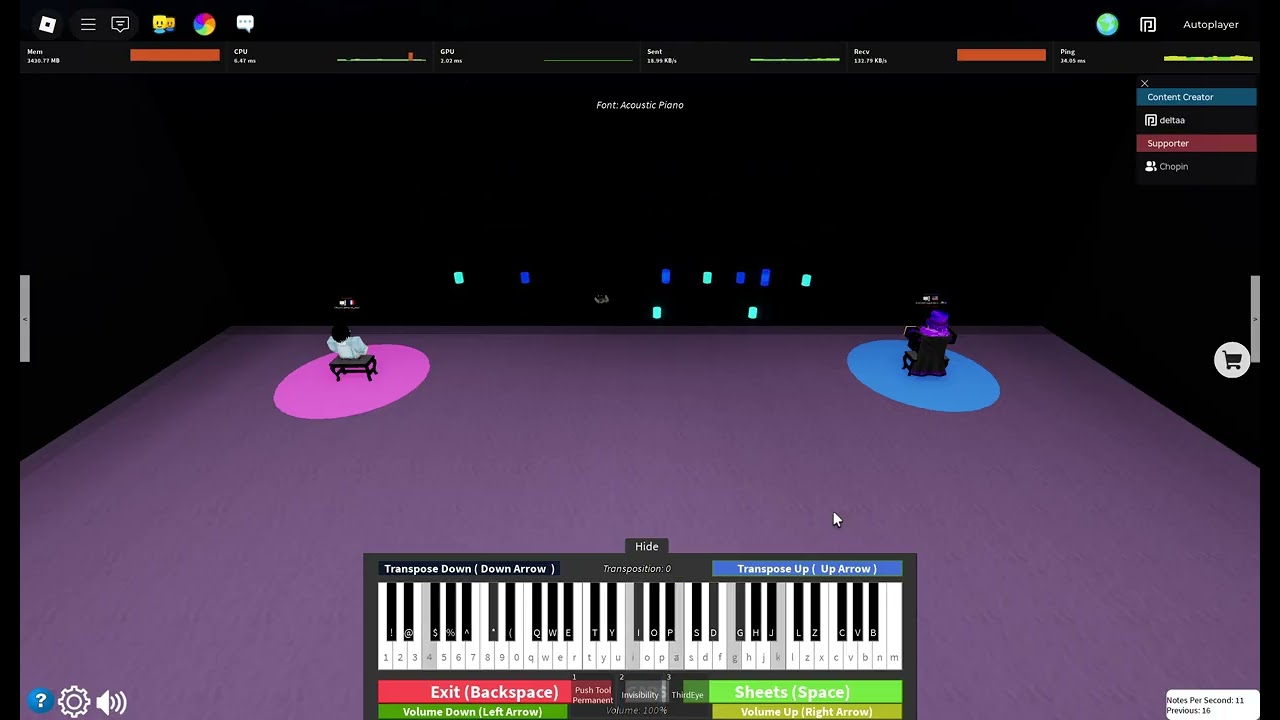
Task: Click the people icon beside Chopin
Action: (x=1151, y=166)
